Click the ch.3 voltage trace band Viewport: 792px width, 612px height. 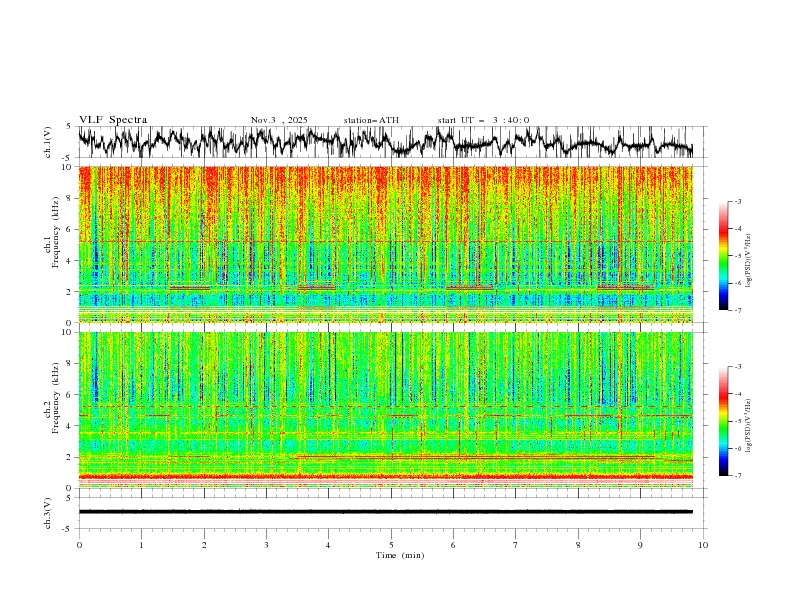(385, 512)
